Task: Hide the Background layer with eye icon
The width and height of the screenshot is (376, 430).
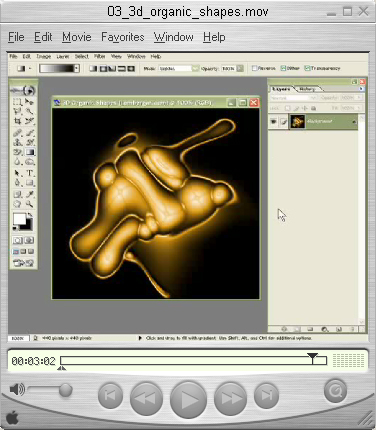Action: pos(273,122)
